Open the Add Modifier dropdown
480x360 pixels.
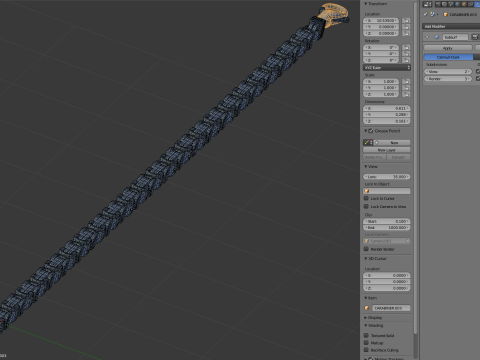451,26
